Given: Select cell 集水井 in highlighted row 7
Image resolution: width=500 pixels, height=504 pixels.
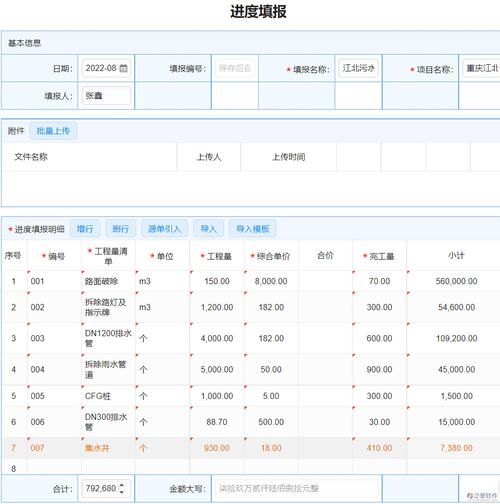Looking at the screenshot, I should click(x=108, y=448).
